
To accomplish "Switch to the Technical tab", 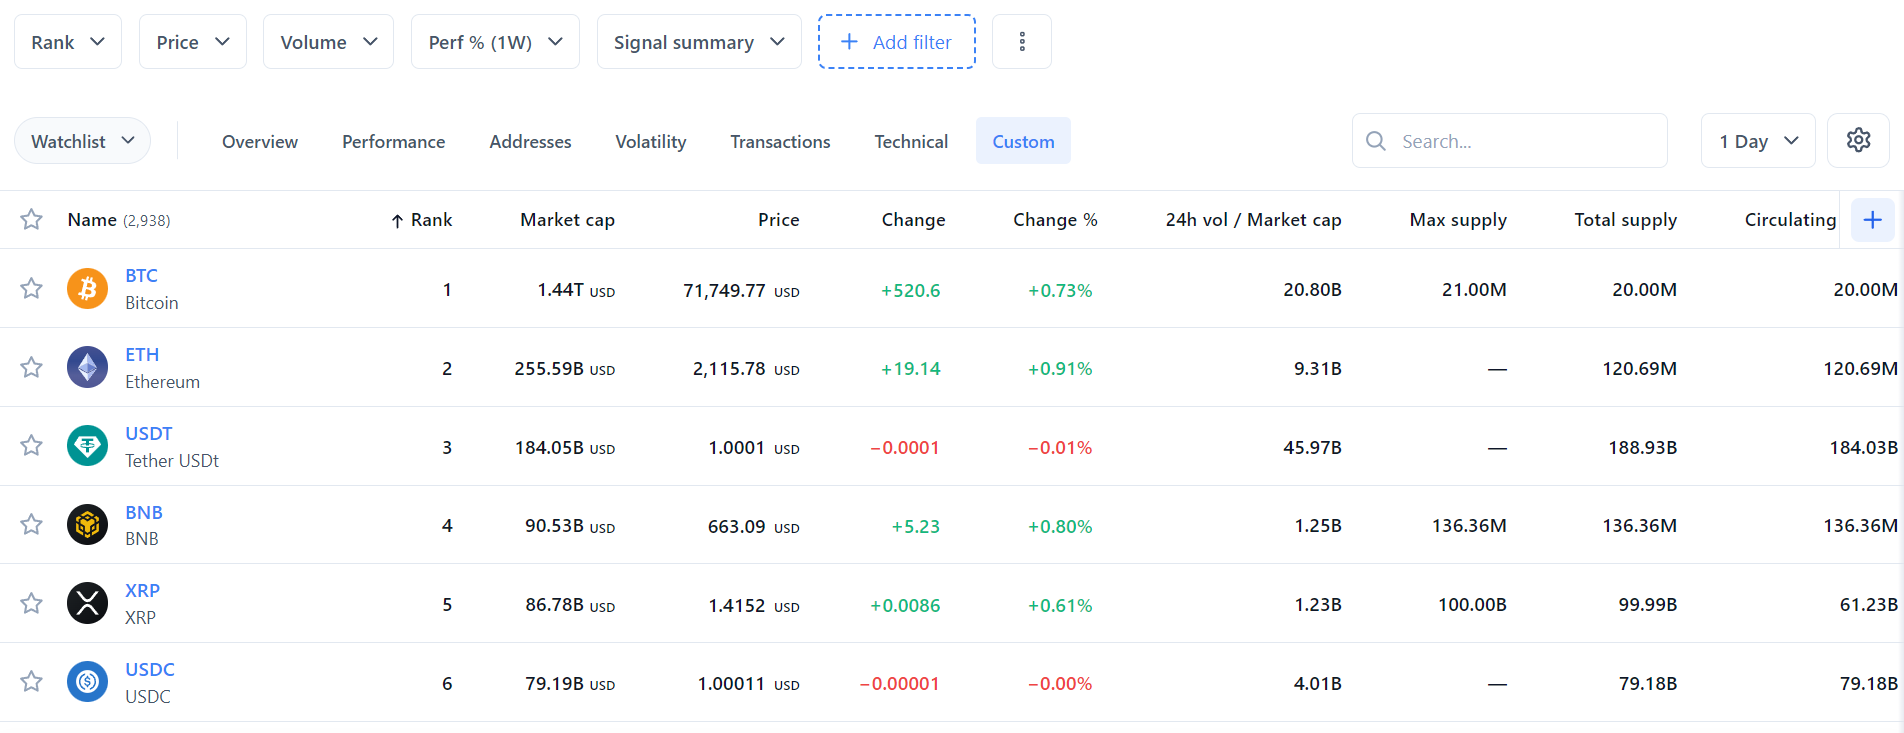I will (x=911, y=141).
